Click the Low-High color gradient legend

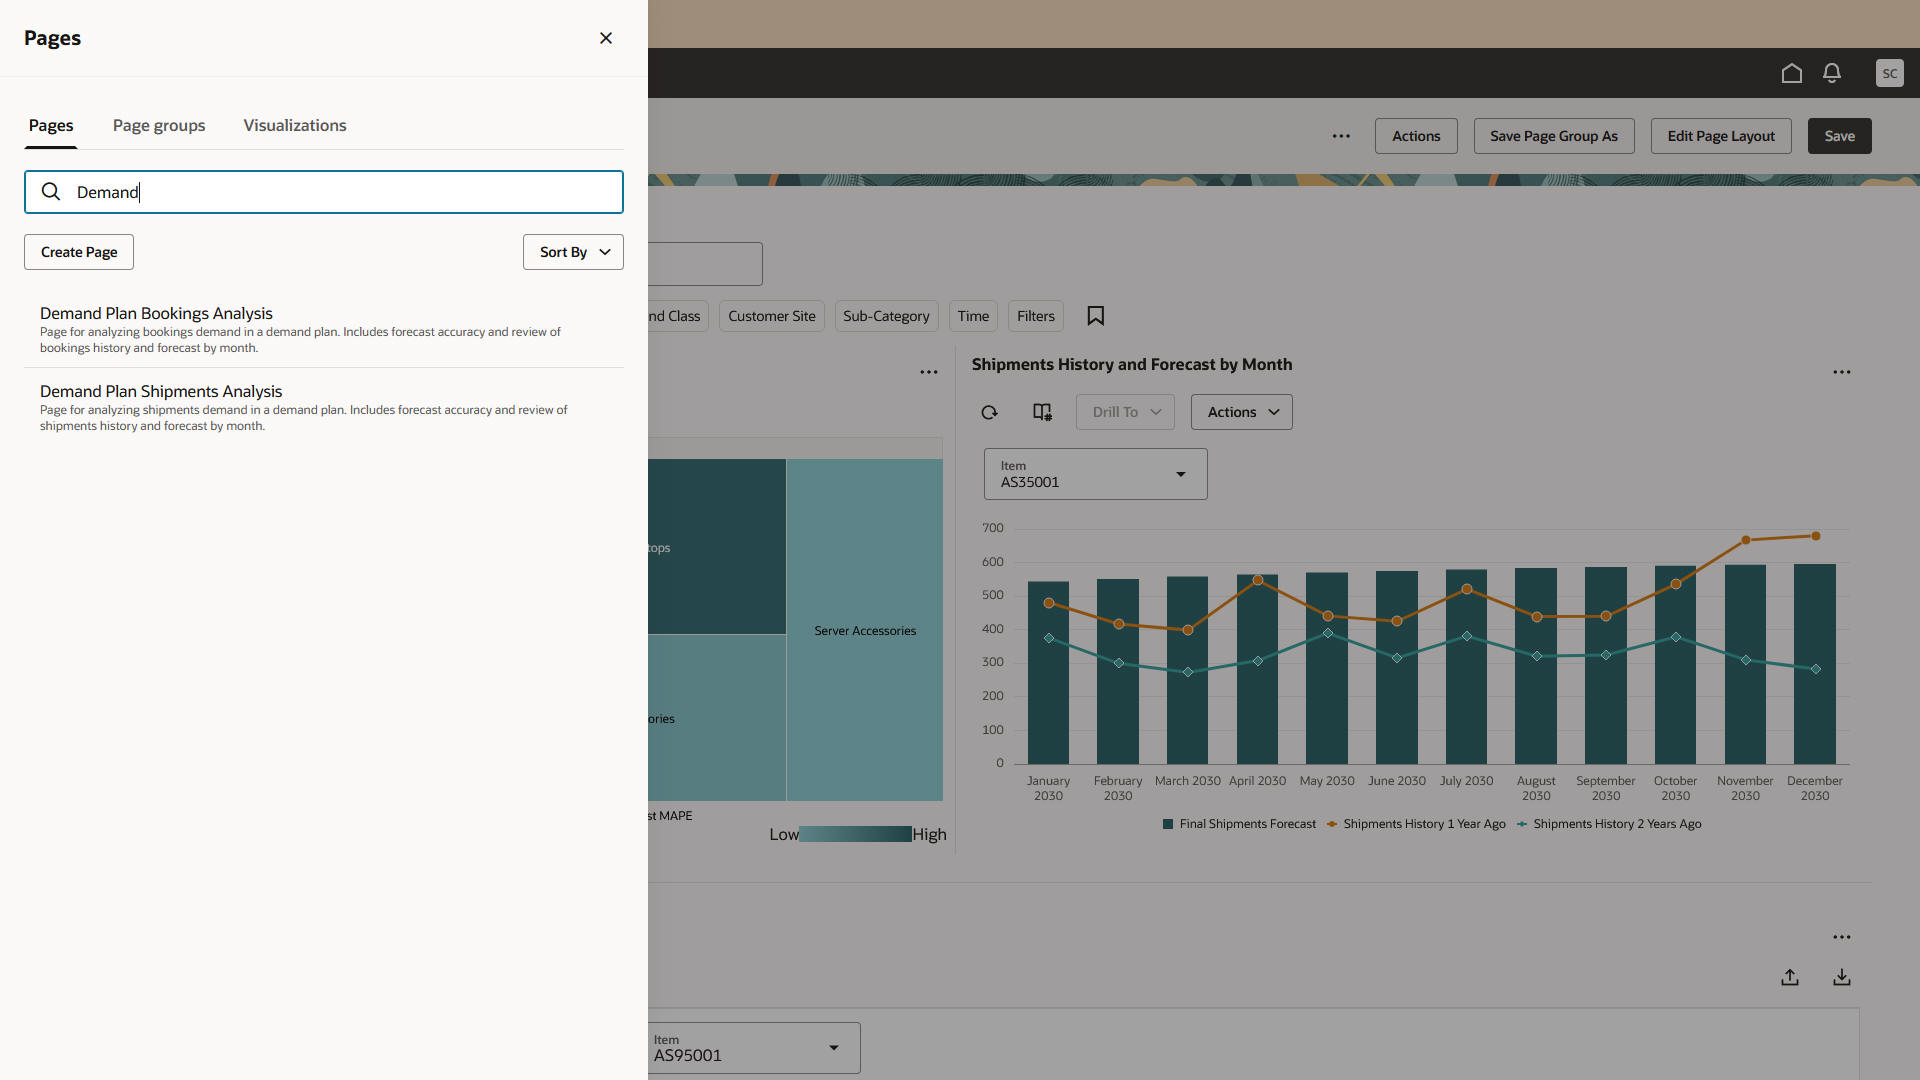[856, 834]
